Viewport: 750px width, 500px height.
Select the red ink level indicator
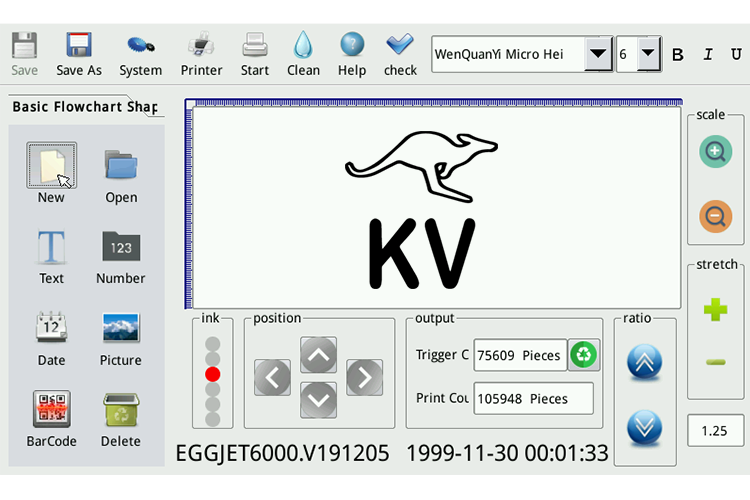tap(213, 374)
